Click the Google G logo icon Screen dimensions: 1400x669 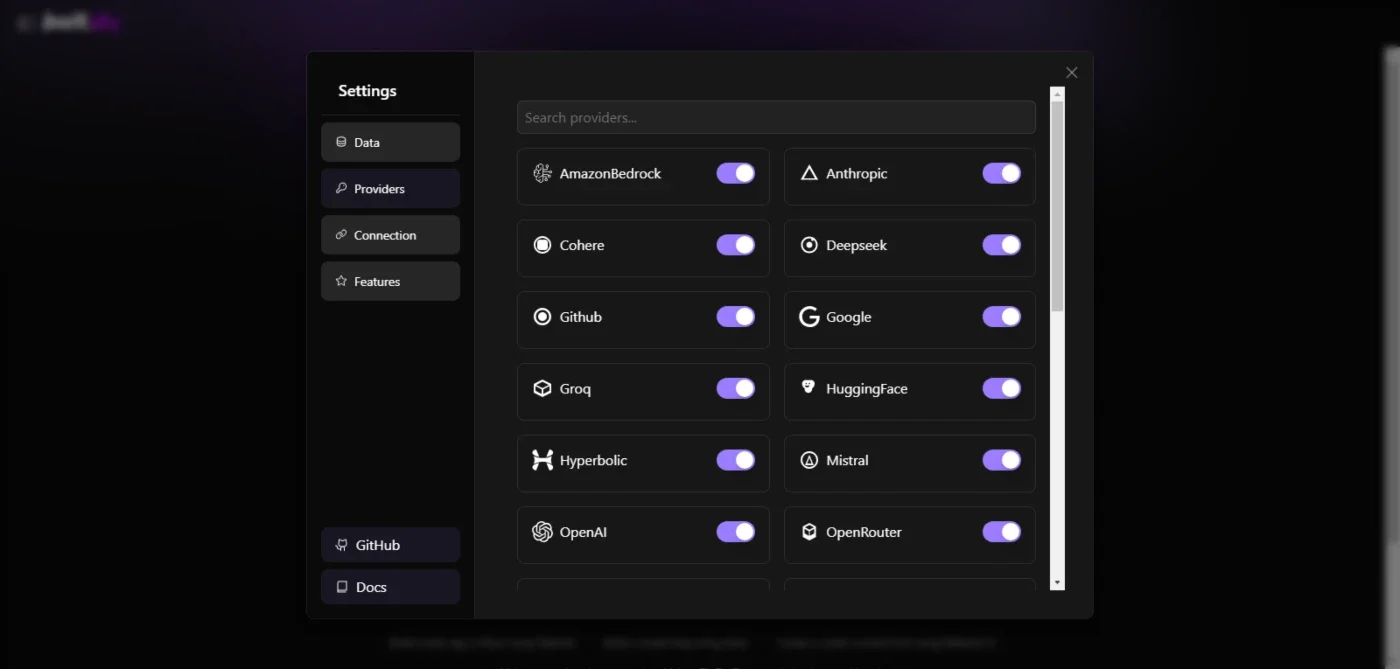809,317
